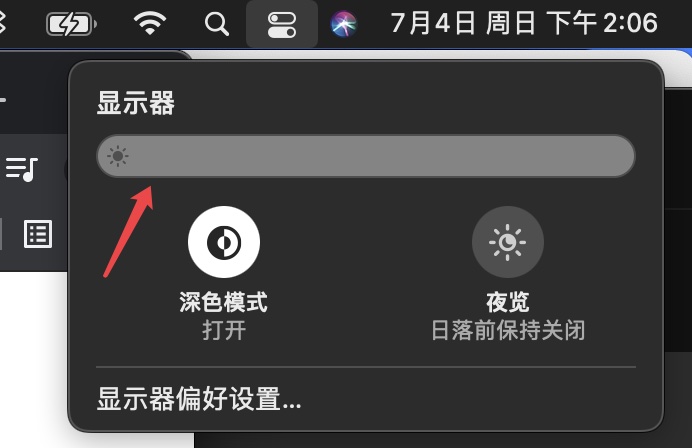Open the battery status menu
Viewport: 692px width, 448px height.
71,24
